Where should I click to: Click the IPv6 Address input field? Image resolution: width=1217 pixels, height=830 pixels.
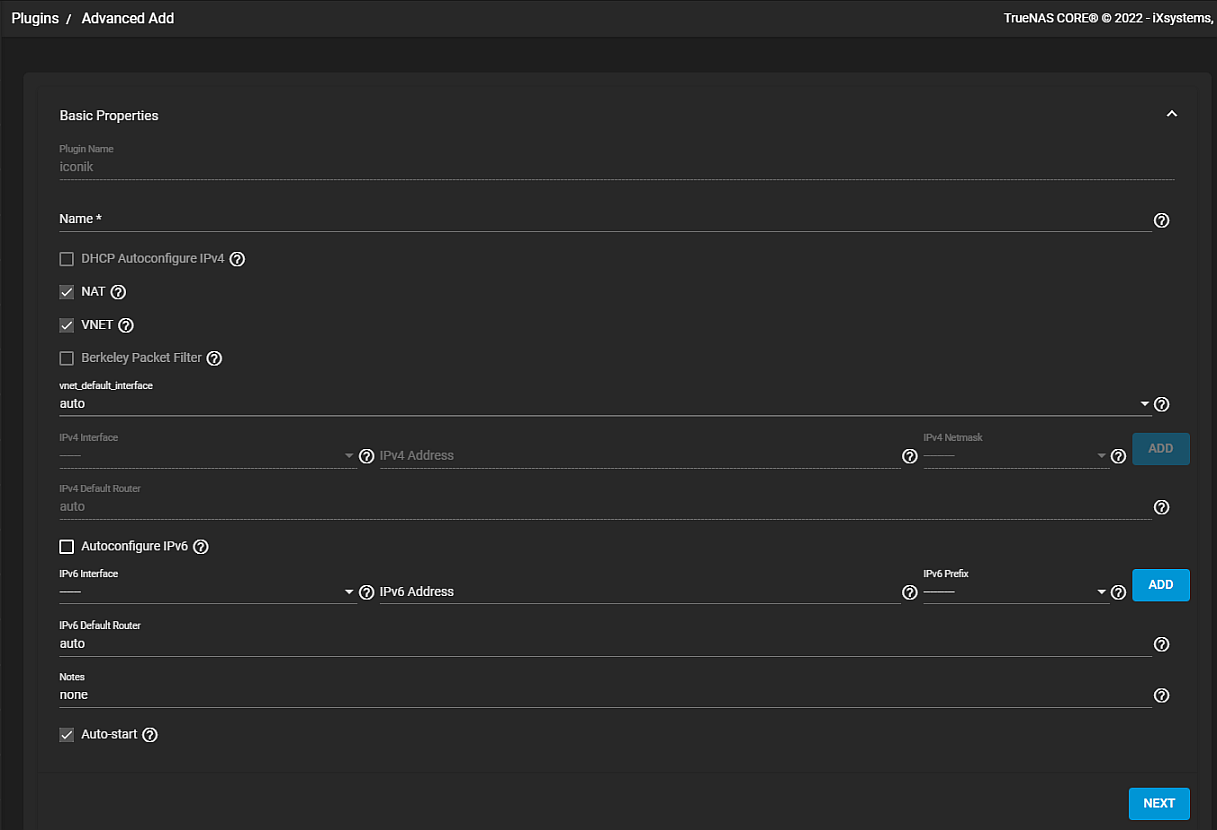click(639, 592)
